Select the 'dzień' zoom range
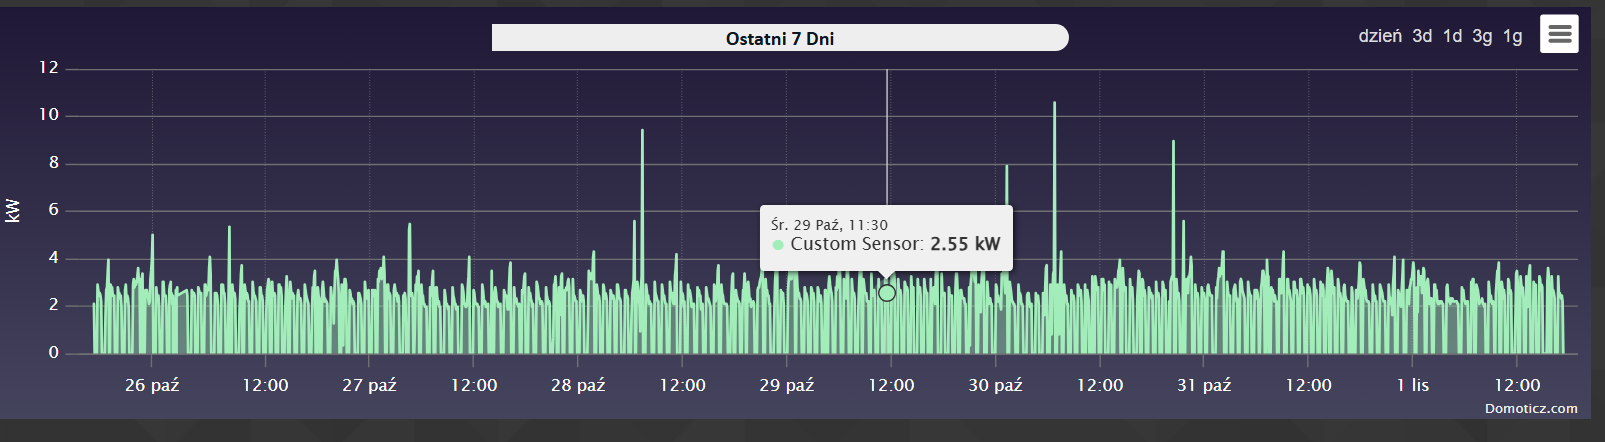This screenshot has width=1605, height=442. point(1379,36)
